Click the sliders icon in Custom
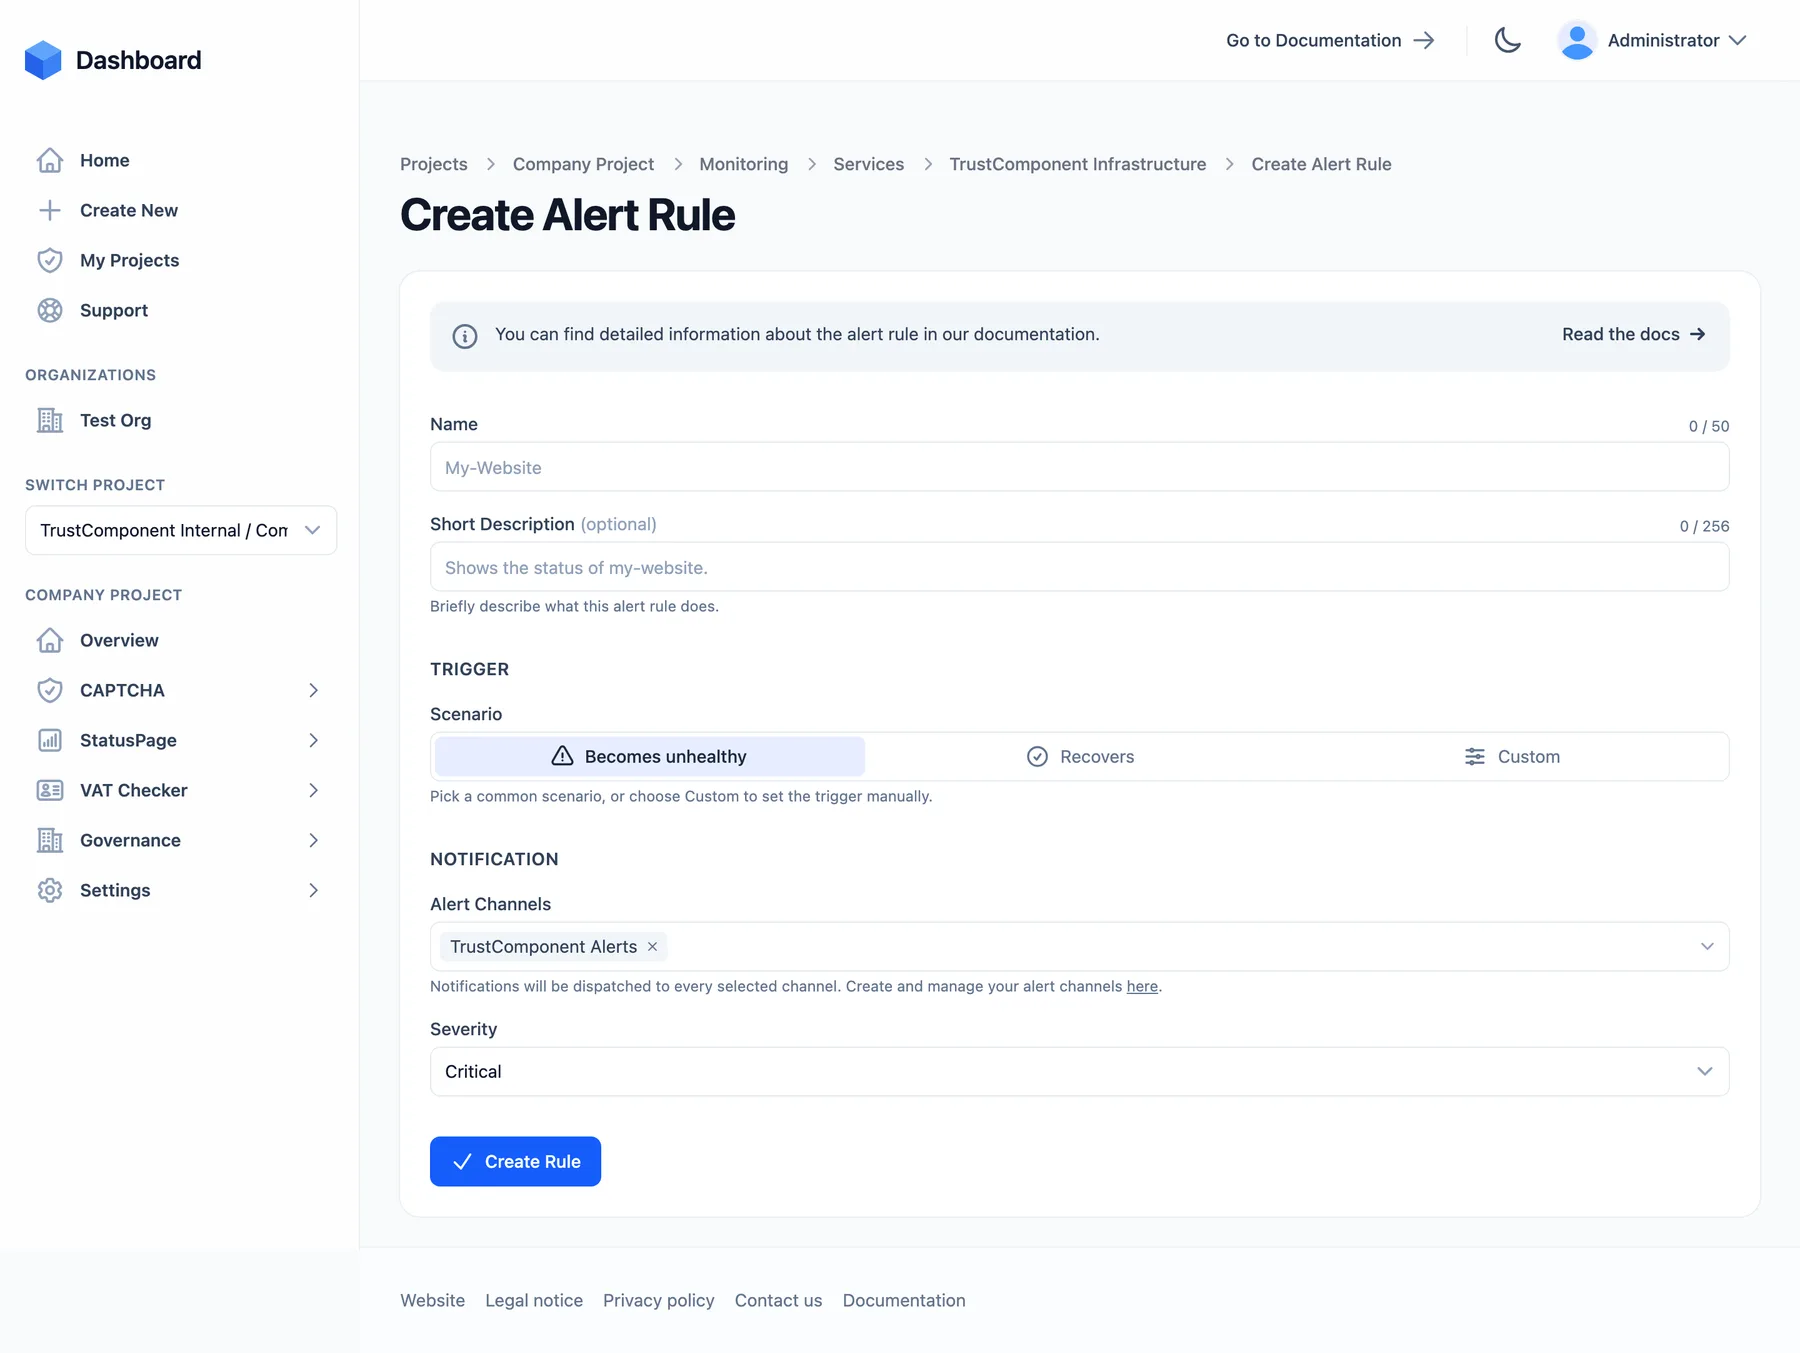 (1474, 756)
